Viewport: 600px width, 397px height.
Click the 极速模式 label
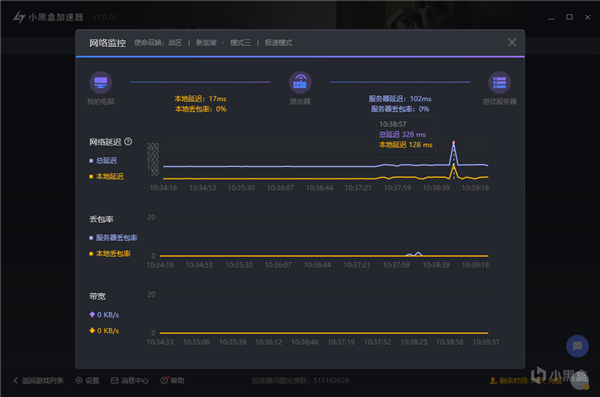point(279,42)
